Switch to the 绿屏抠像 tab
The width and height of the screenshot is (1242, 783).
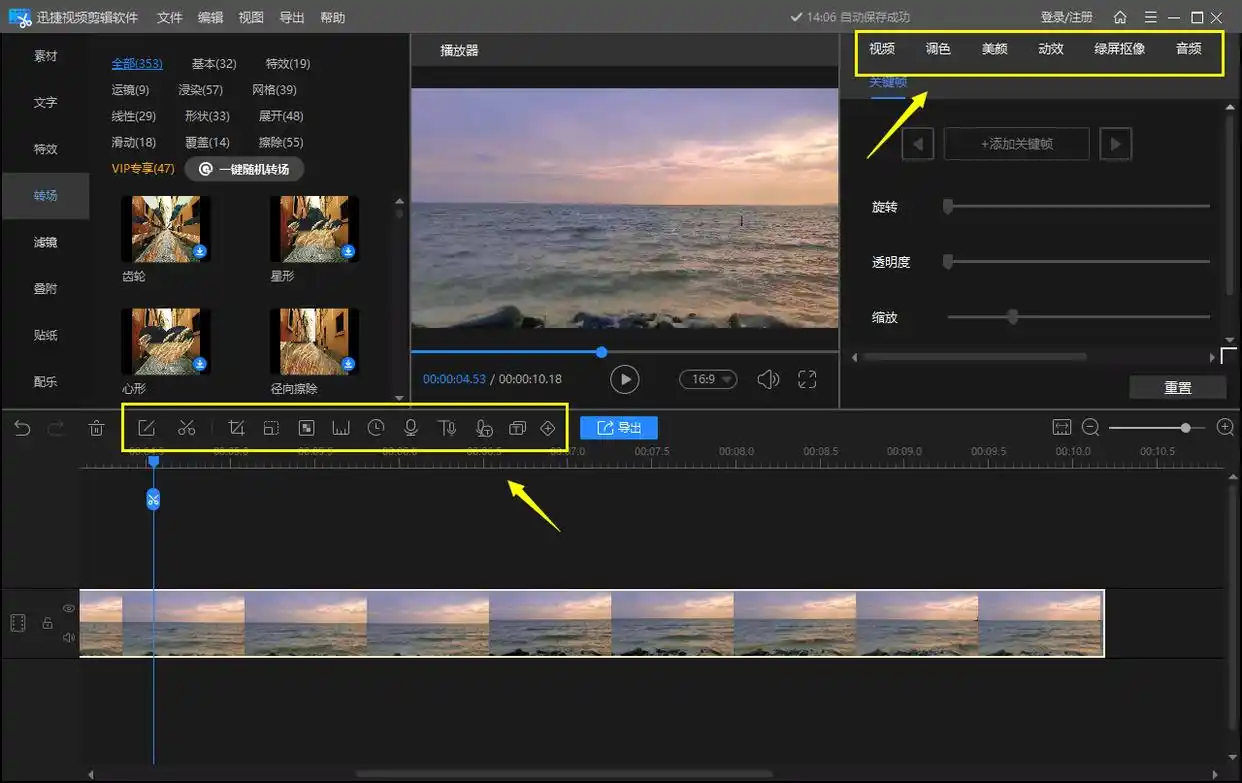(x=1119, y=48)
